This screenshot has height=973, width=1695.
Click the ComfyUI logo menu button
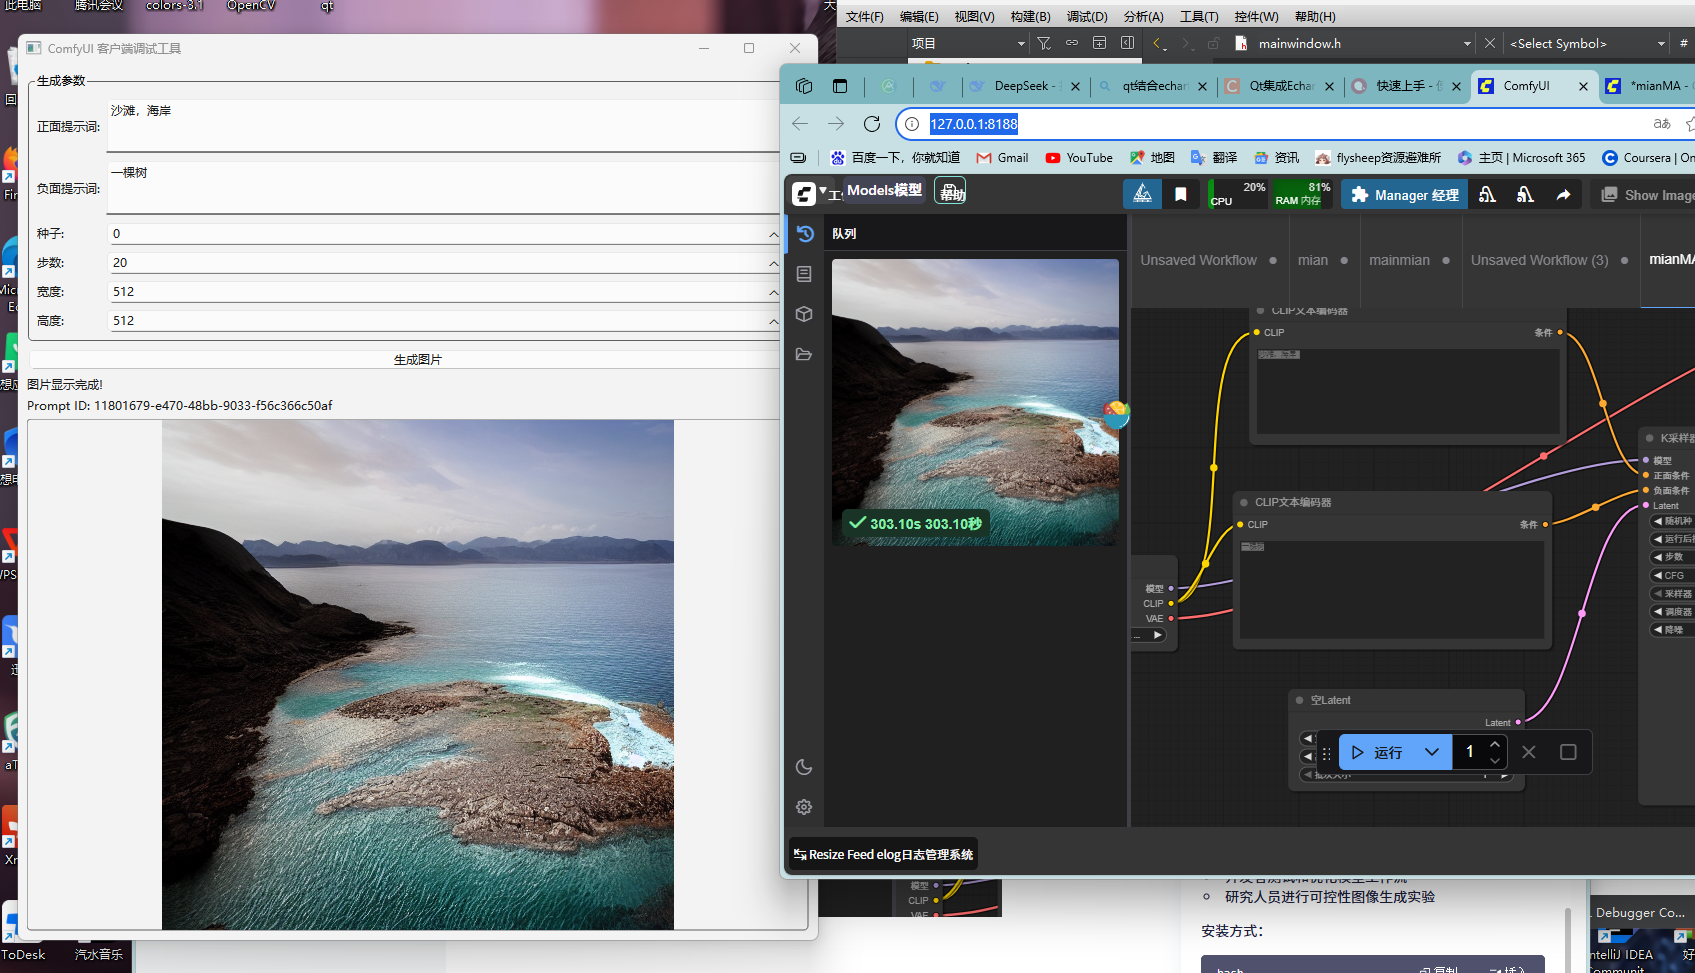coord(805,194)
